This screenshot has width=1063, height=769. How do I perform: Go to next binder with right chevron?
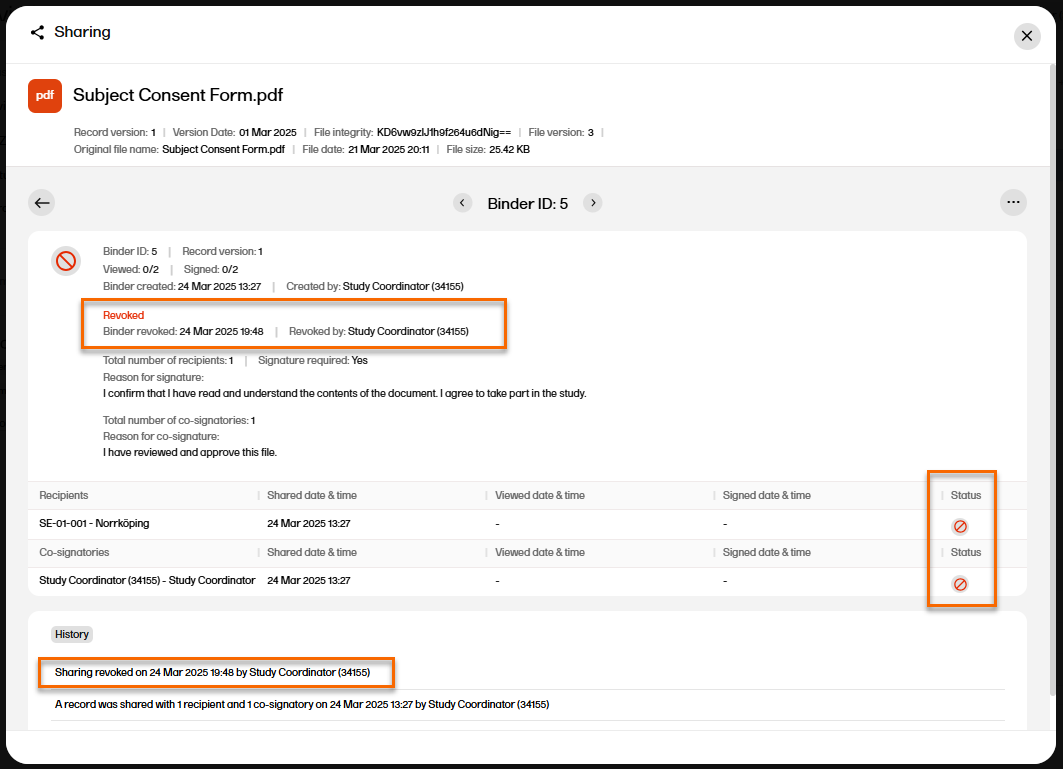pos(593,203)
